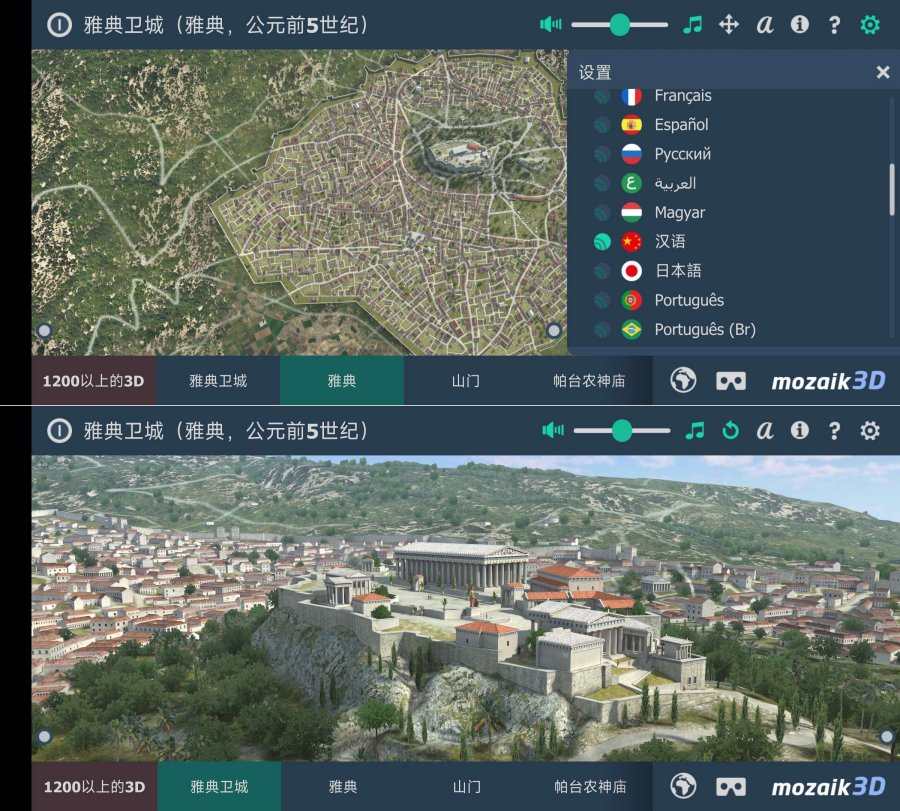Adjust the volume slider in bottom screen

(622, 430)
